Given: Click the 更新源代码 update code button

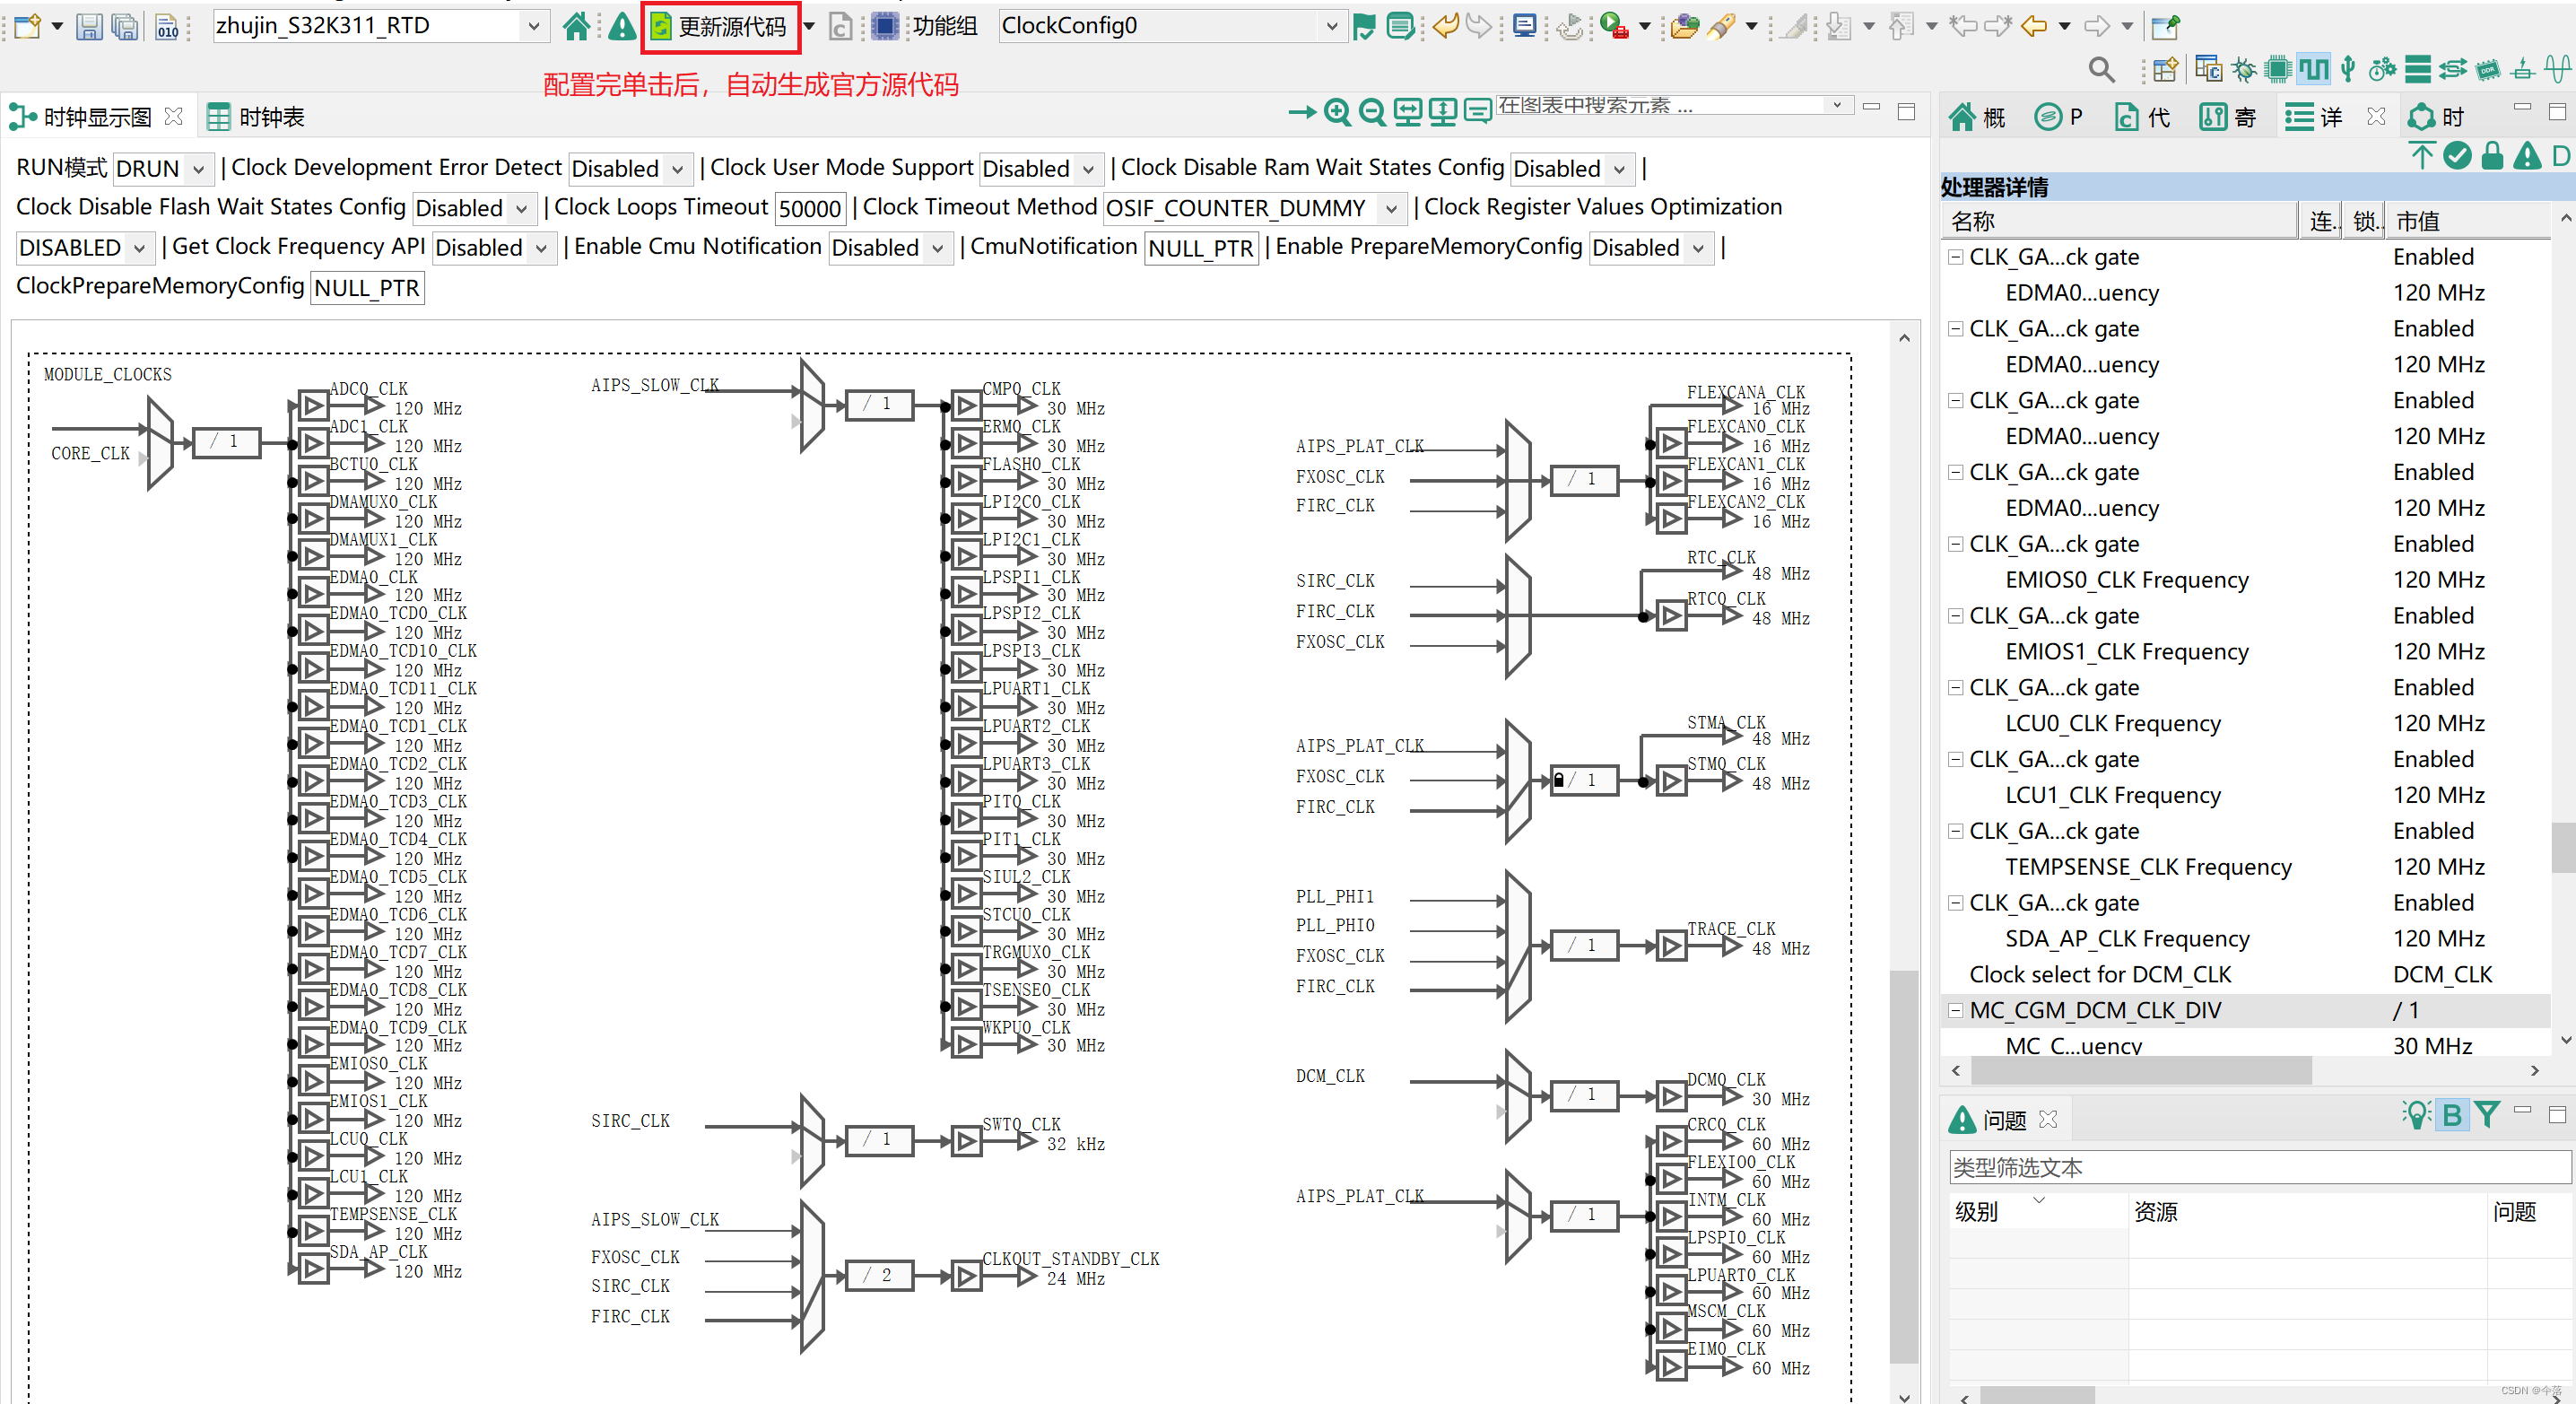Looking at the screenshot, I should [720, 27].
